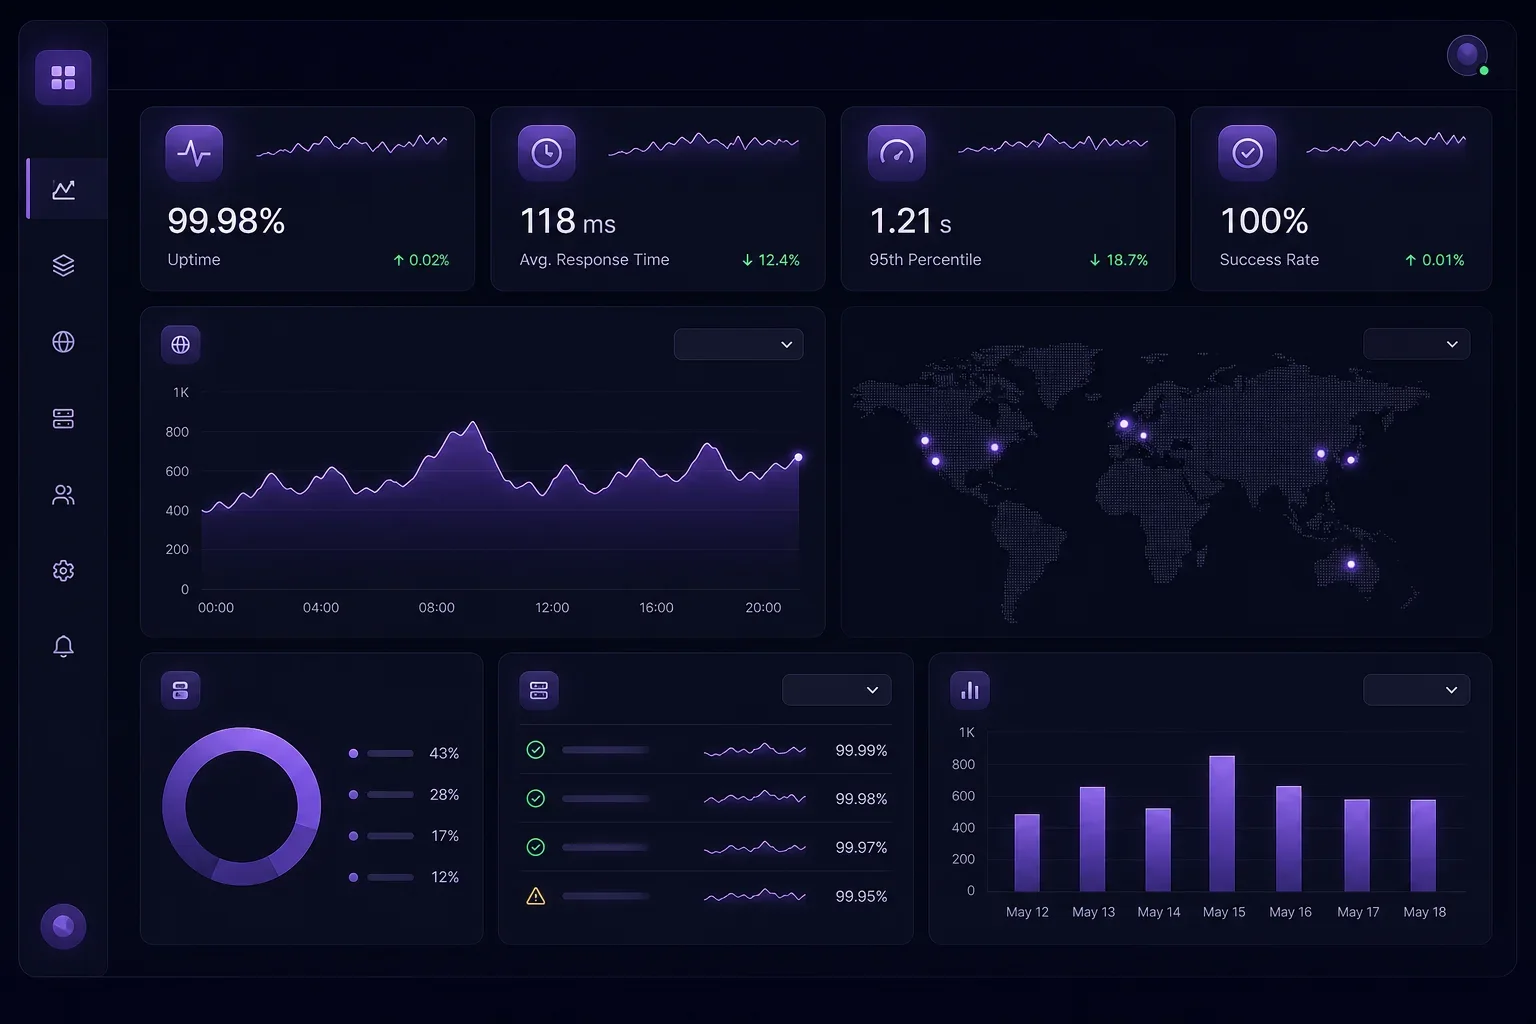Click the 43% legend entry of donut chart
Screen dimensions: 1536x1024
404,753
